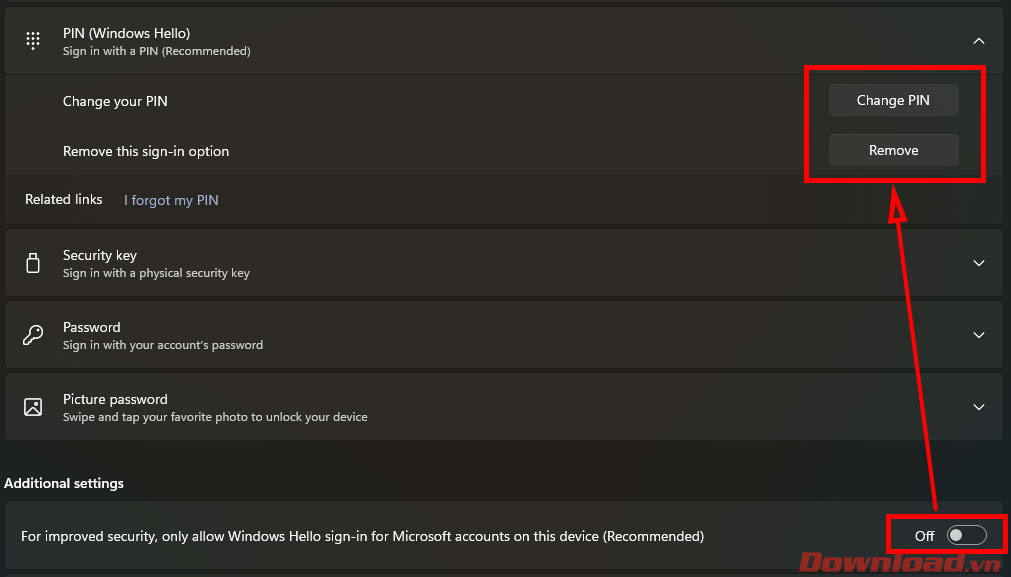Click the Off label beside the toggle

coord(924,536)
